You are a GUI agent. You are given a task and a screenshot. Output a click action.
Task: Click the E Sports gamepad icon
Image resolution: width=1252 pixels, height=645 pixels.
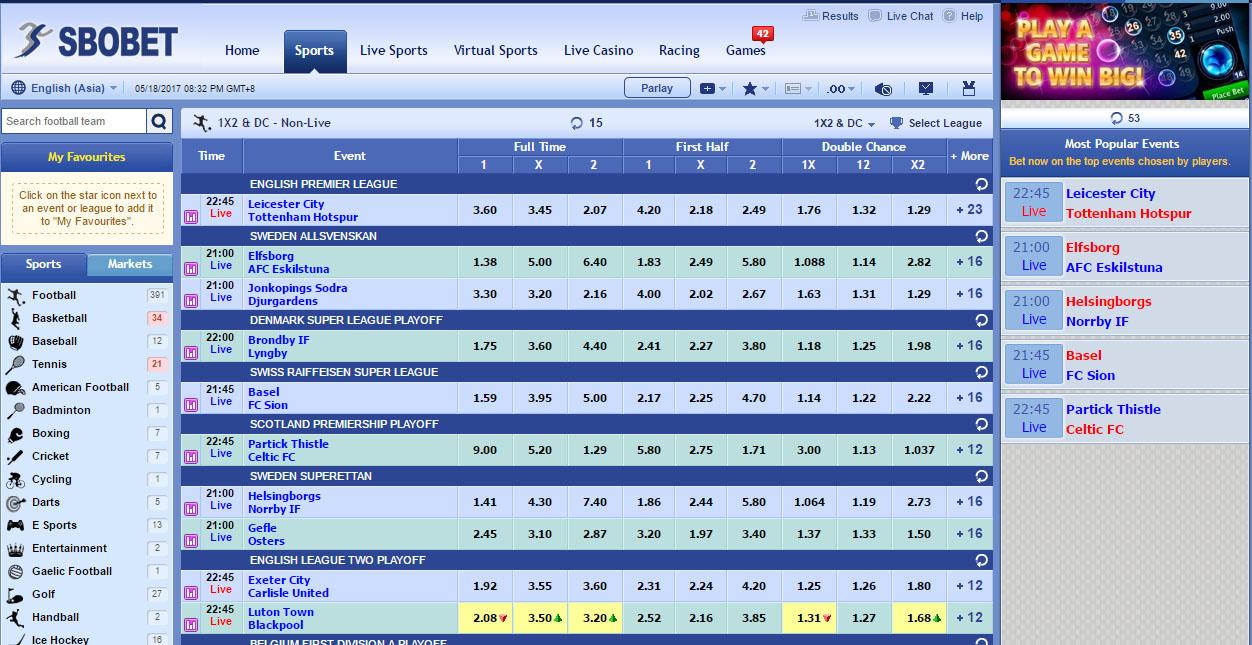(15, 525)
